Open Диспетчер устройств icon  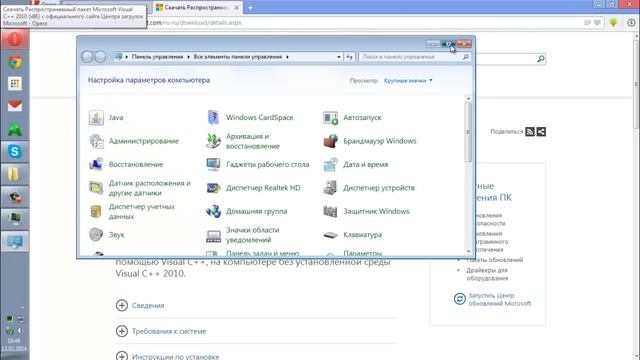click(330, 188)
